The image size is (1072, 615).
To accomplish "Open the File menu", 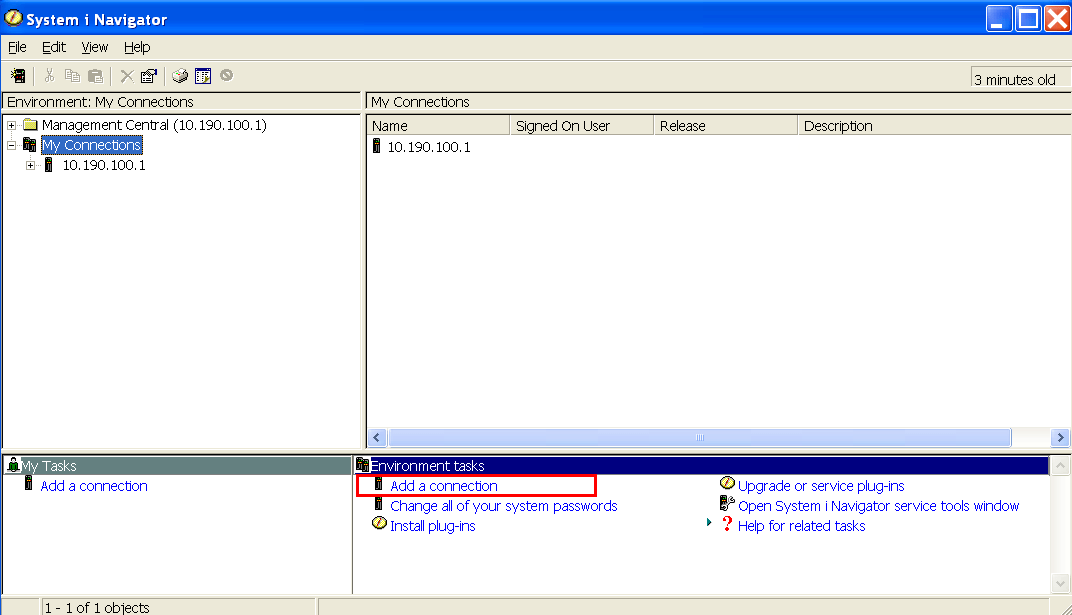I will click(x=17, y=47).
